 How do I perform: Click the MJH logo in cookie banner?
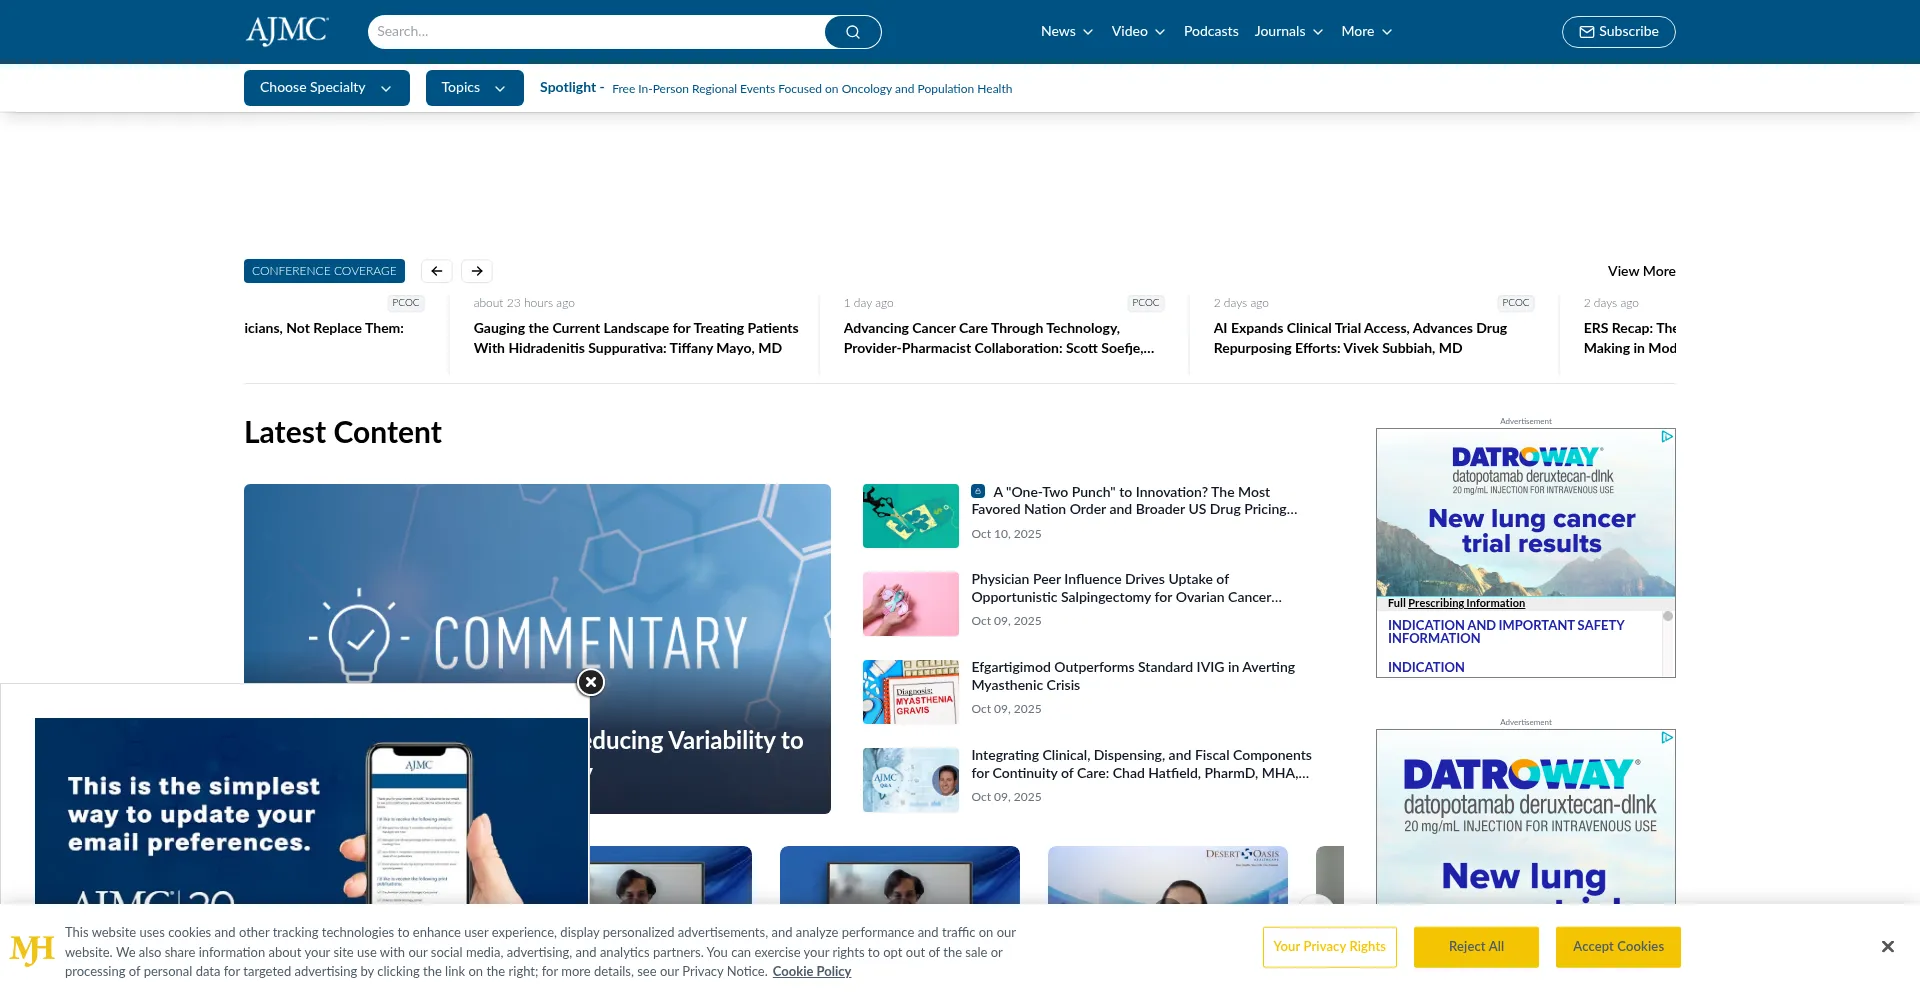(x=32, y=950)
